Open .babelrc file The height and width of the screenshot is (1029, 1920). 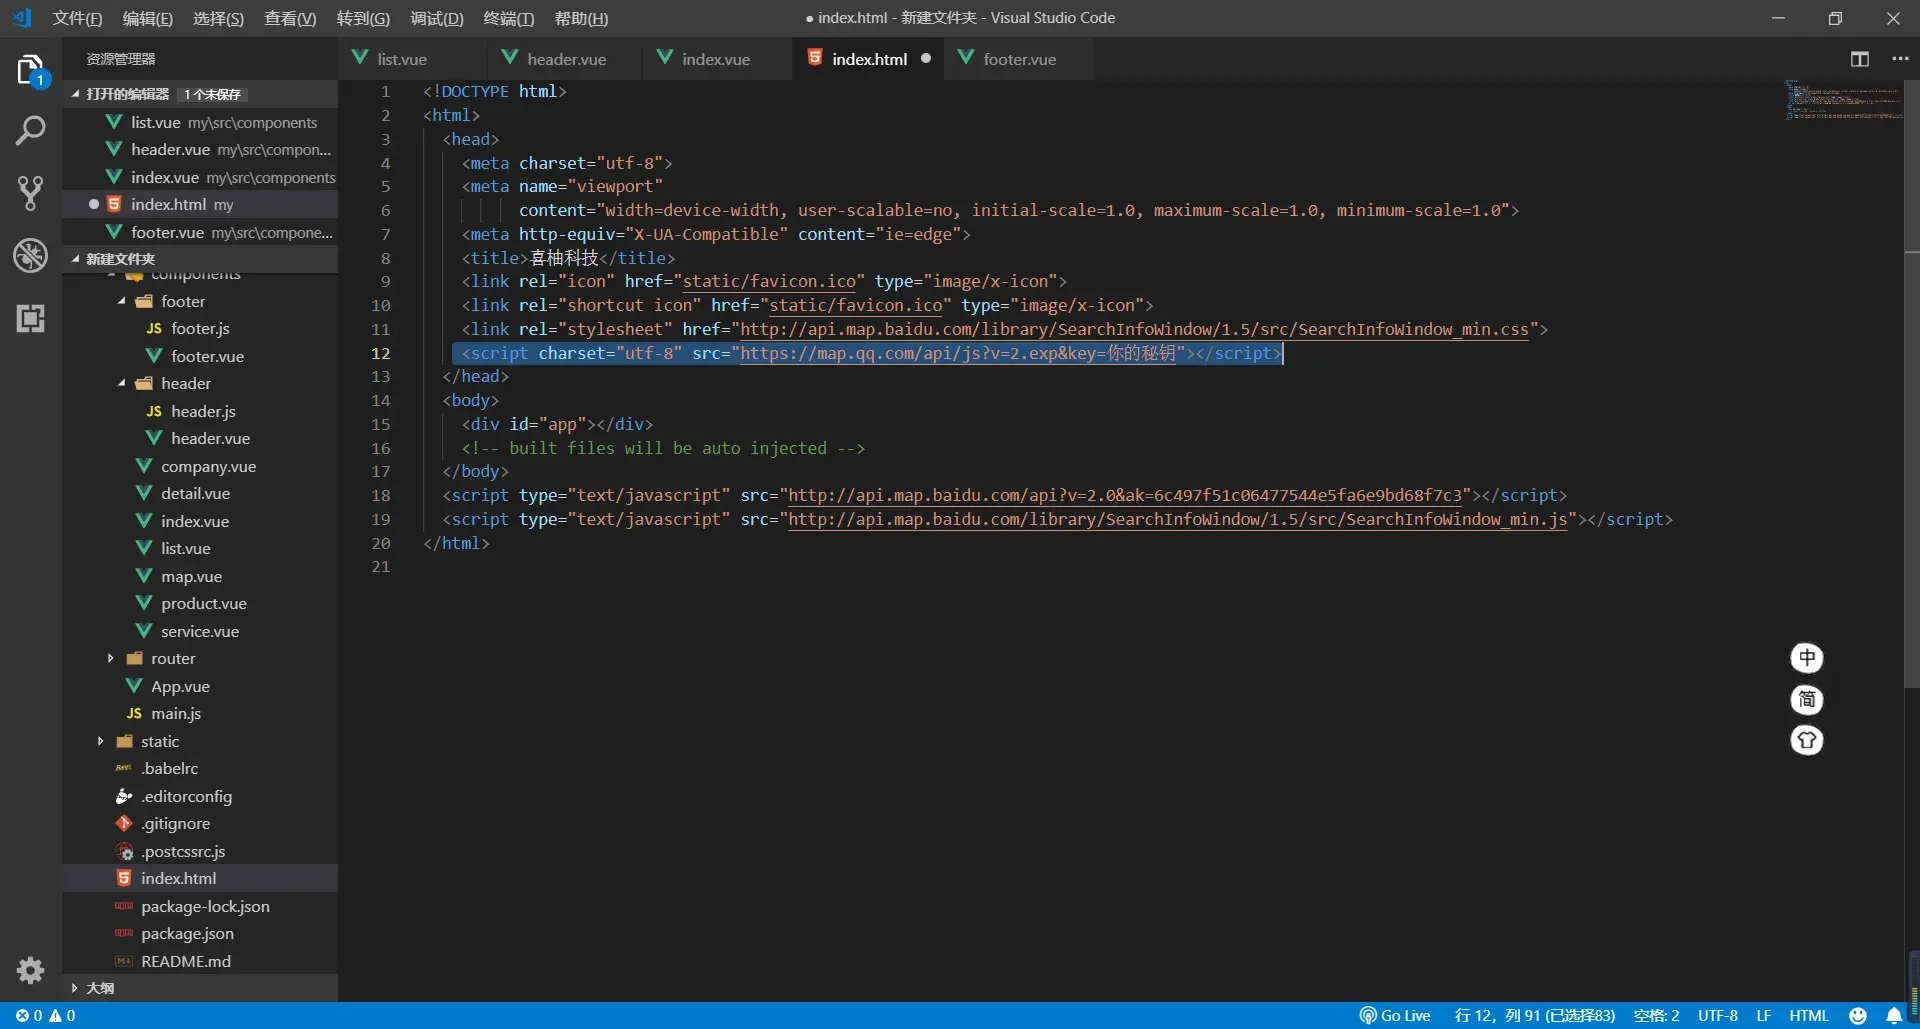click(x=200, y=769)
